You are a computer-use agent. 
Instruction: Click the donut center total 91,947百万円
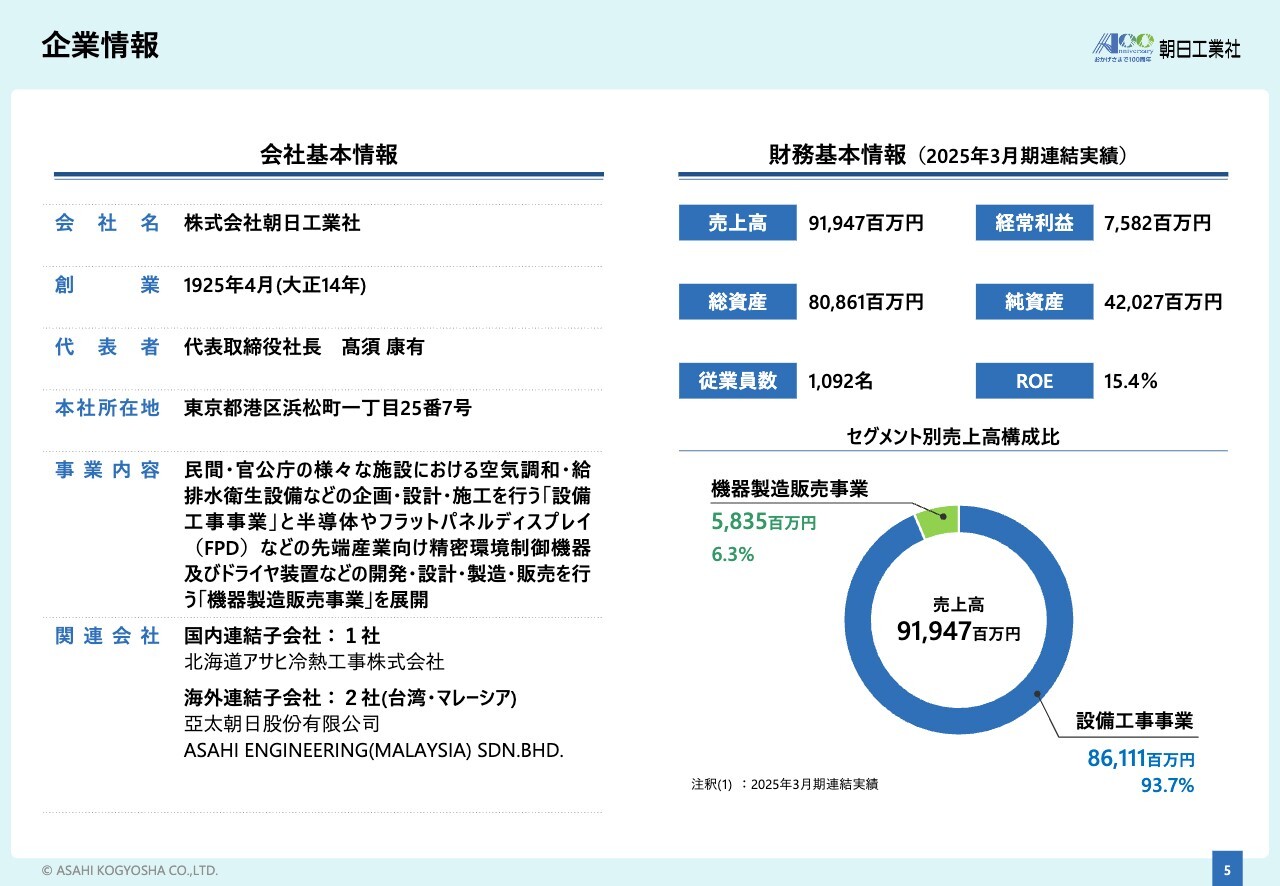[x=959, y=631]
